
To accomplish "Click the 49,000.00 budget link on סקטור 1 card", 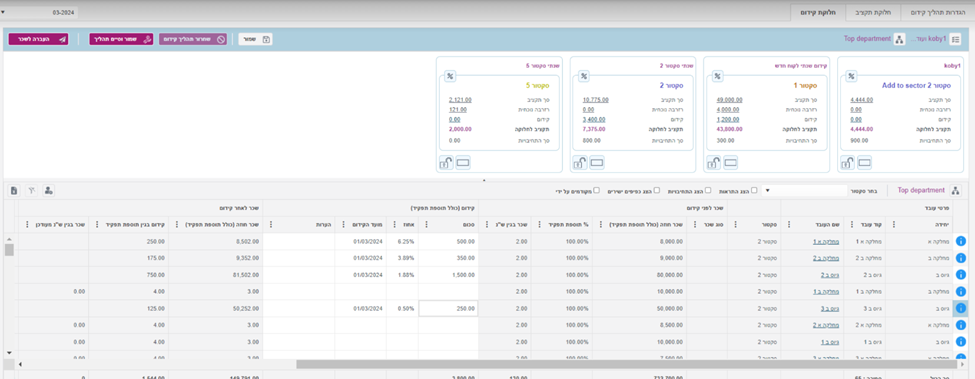I will coord(729,99).
